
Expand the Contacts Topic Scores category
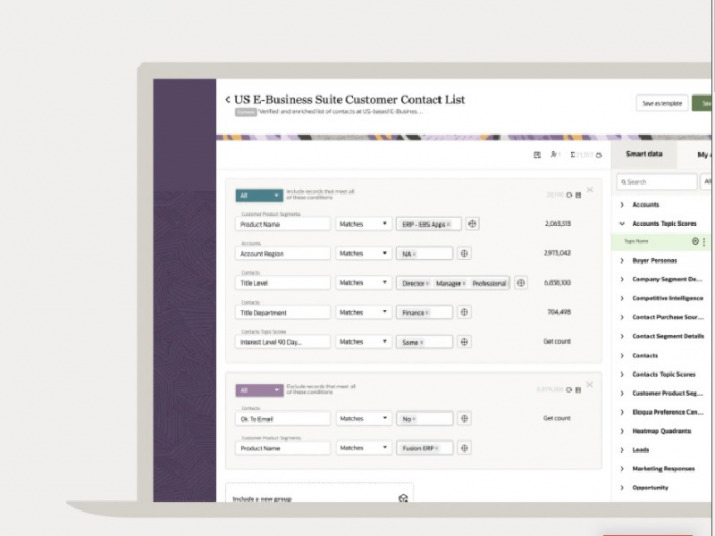pyautogui.click(x=622, y=374)
